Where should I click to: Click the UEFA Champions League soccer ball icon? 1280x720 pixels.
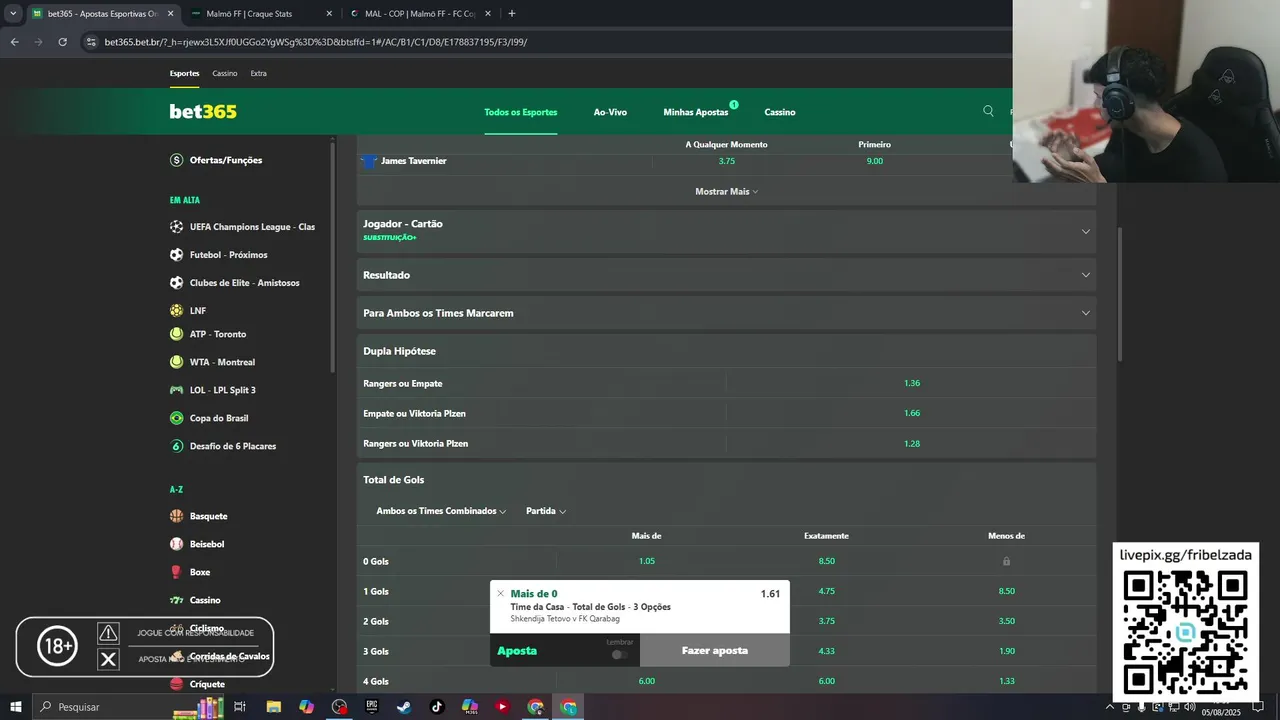point(177,227)
